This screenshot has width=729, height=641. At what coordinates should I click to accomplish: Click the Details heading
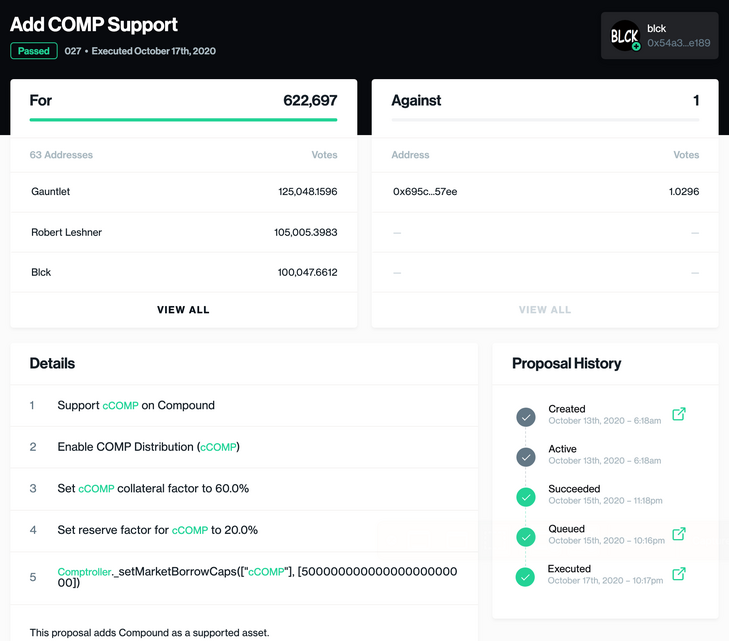tap(52, 363)
